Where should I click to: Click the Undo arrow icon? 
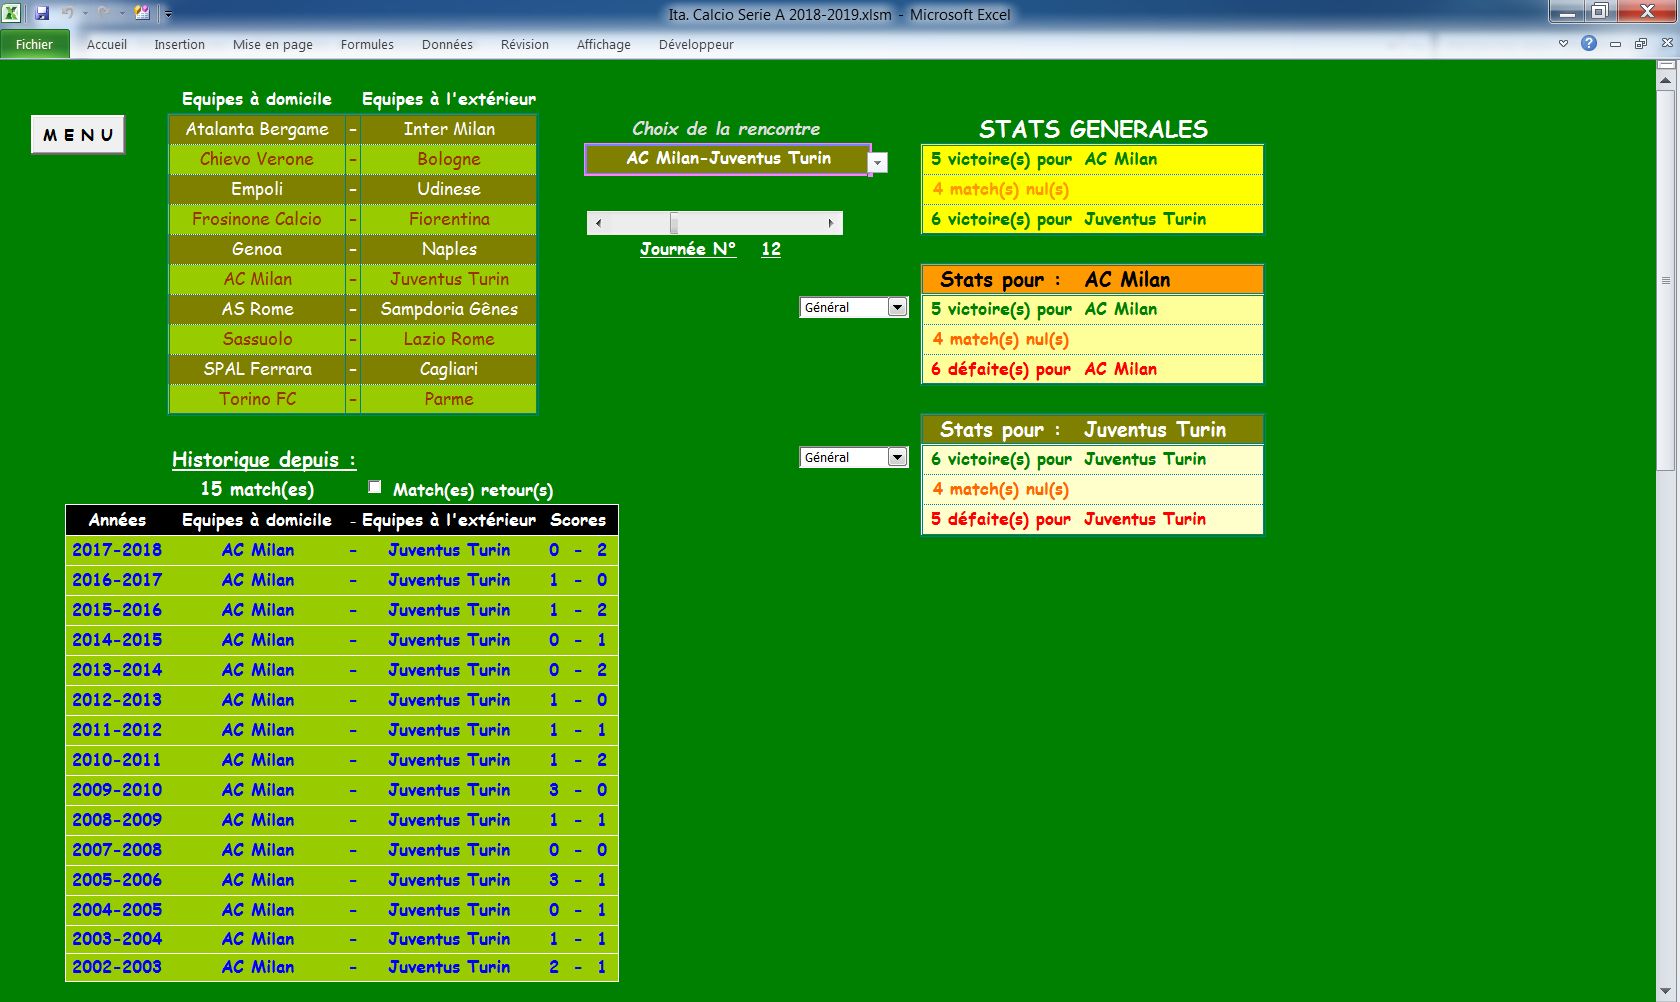[x=68, y=14]
